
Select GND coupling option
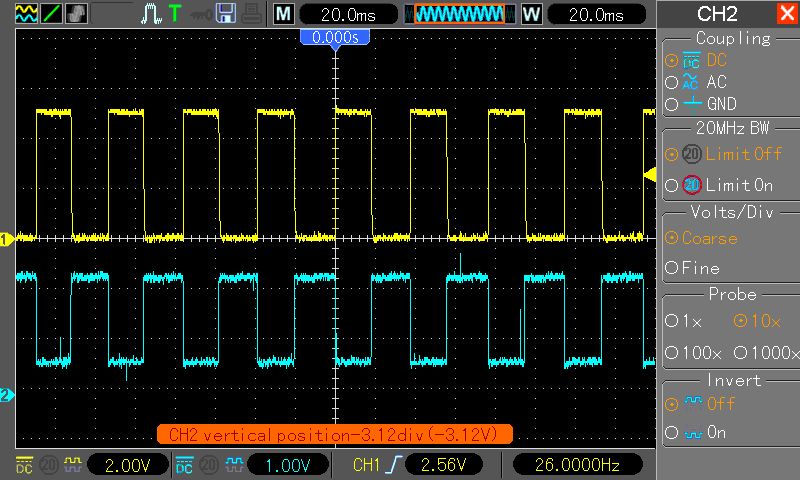[x=705, y=104]
